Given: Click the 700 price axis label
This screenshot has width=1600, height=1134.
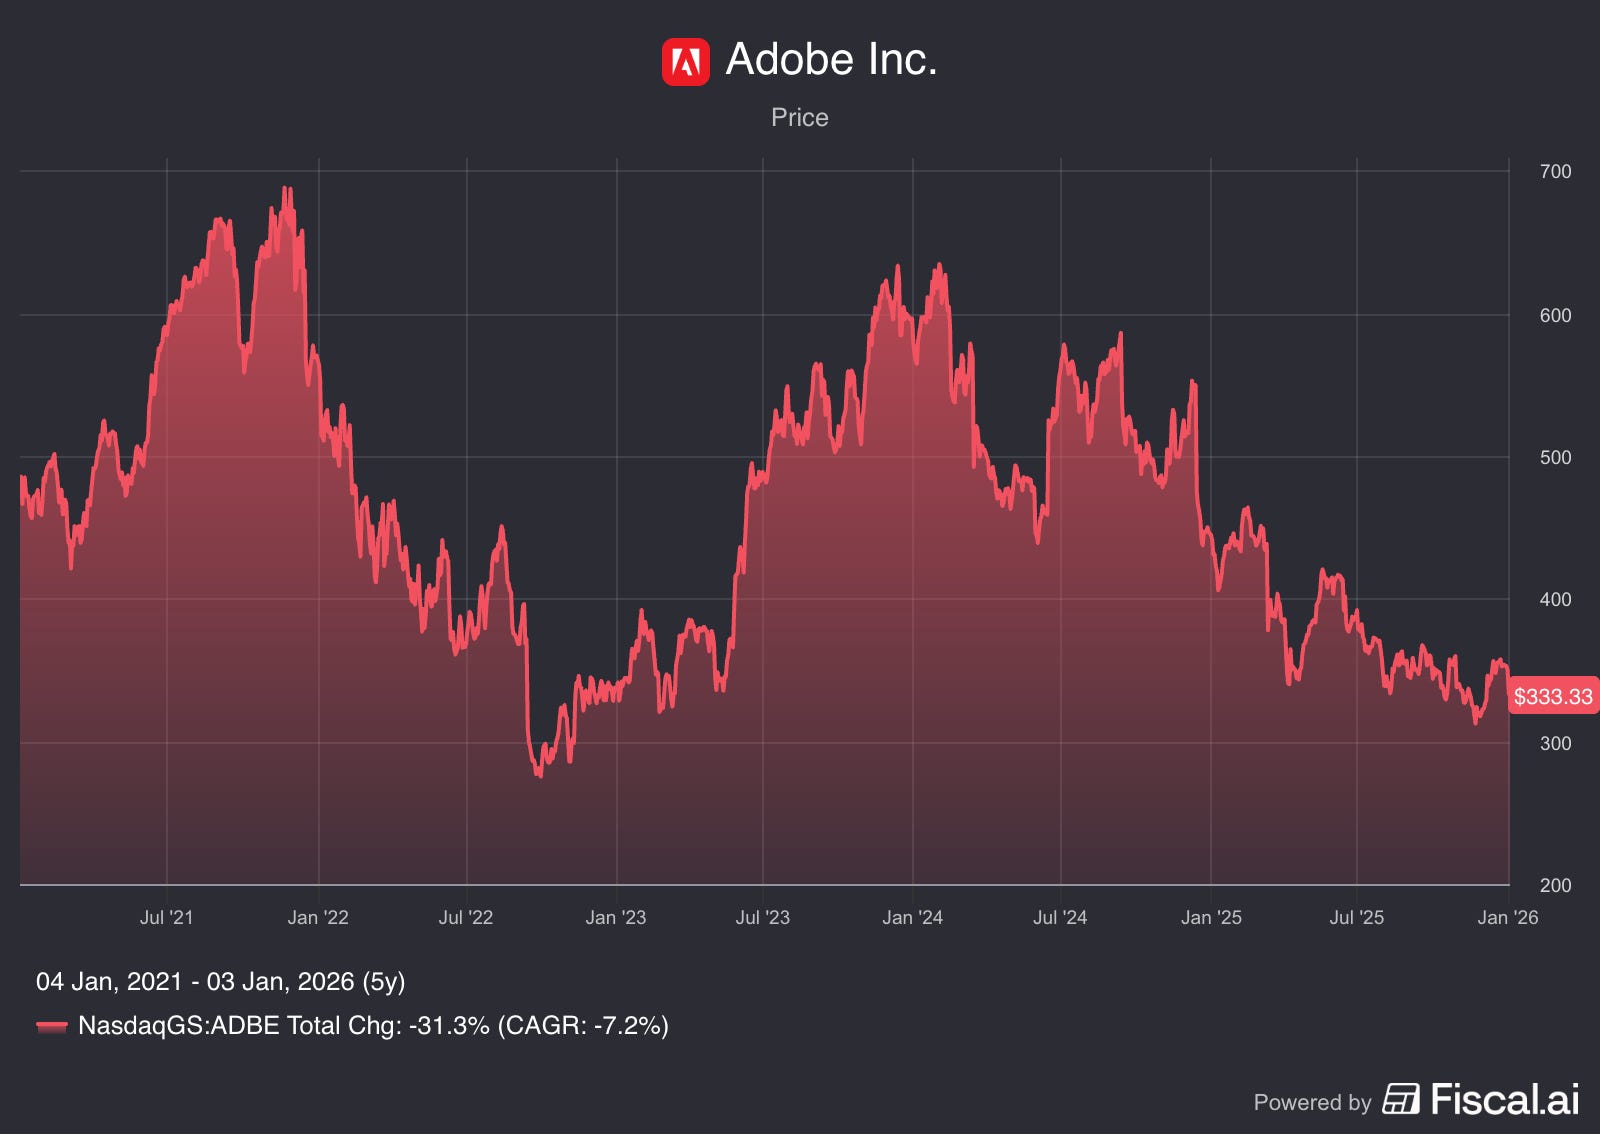Looking at the screenshot, I should pyautogui.click(x=1556, y=172).
